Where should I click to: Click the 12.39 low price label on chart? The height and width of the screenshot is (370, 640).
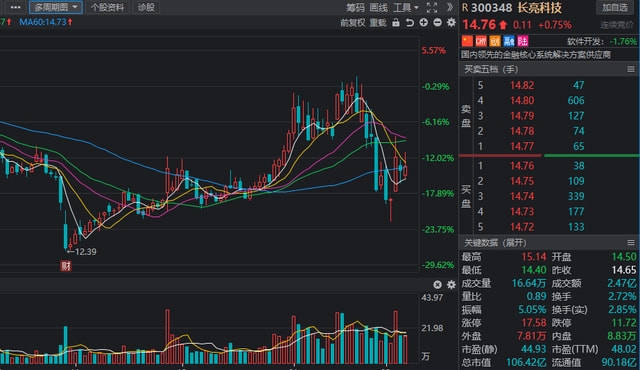pyautogui.click(x=85, y=252)
